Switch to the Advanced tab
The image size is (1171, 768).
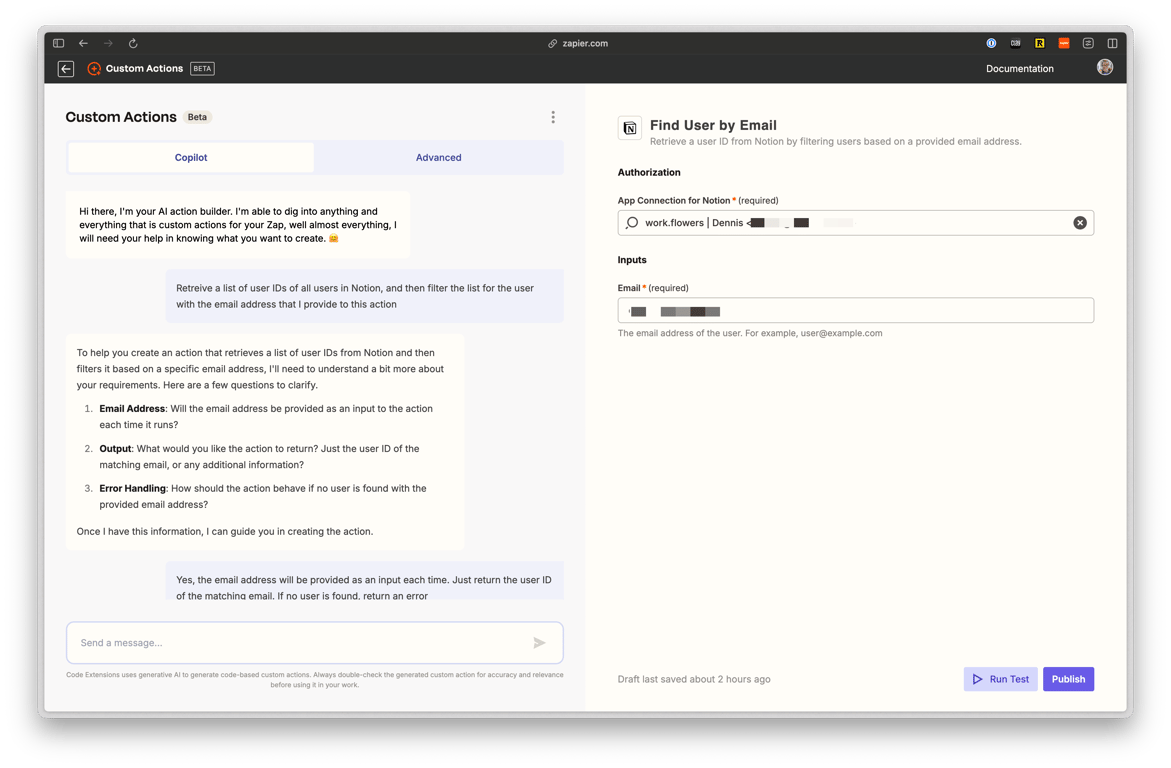(438, 157)
